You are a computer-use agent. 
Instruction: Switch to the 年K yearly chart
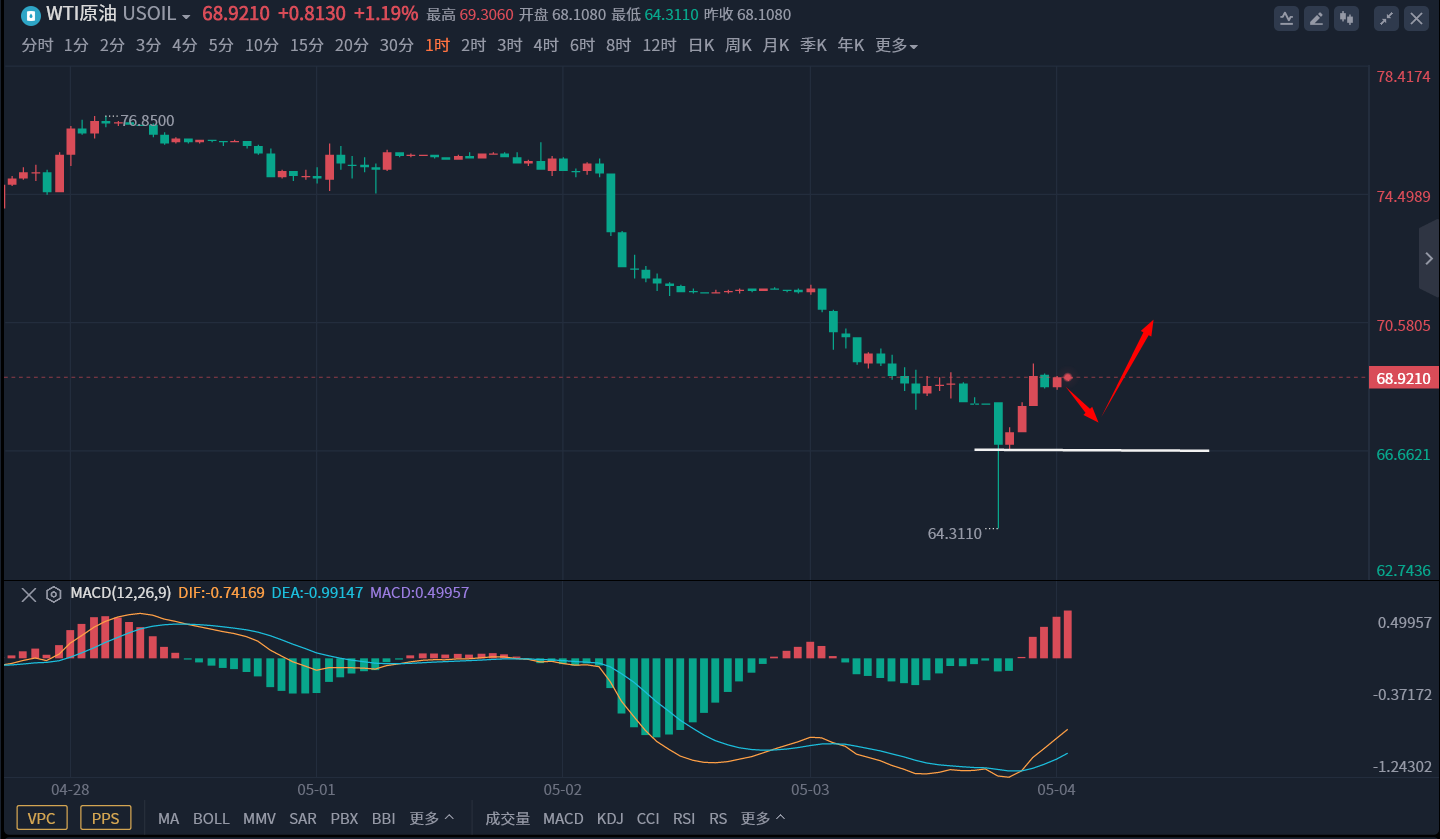[851, 45]
